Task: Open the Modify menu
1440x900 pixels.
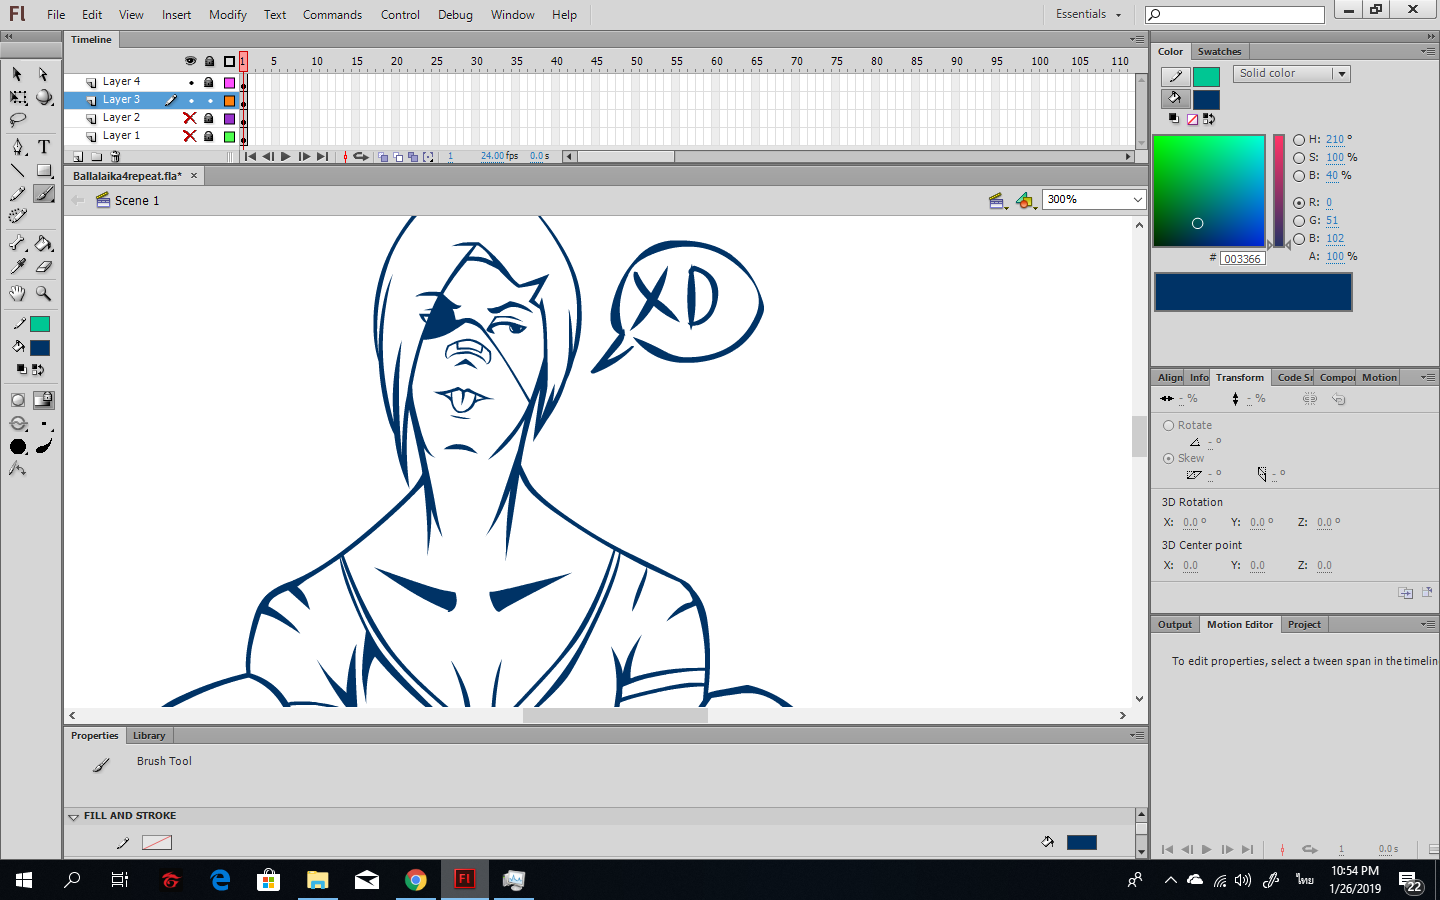Action: pos(227,15)
